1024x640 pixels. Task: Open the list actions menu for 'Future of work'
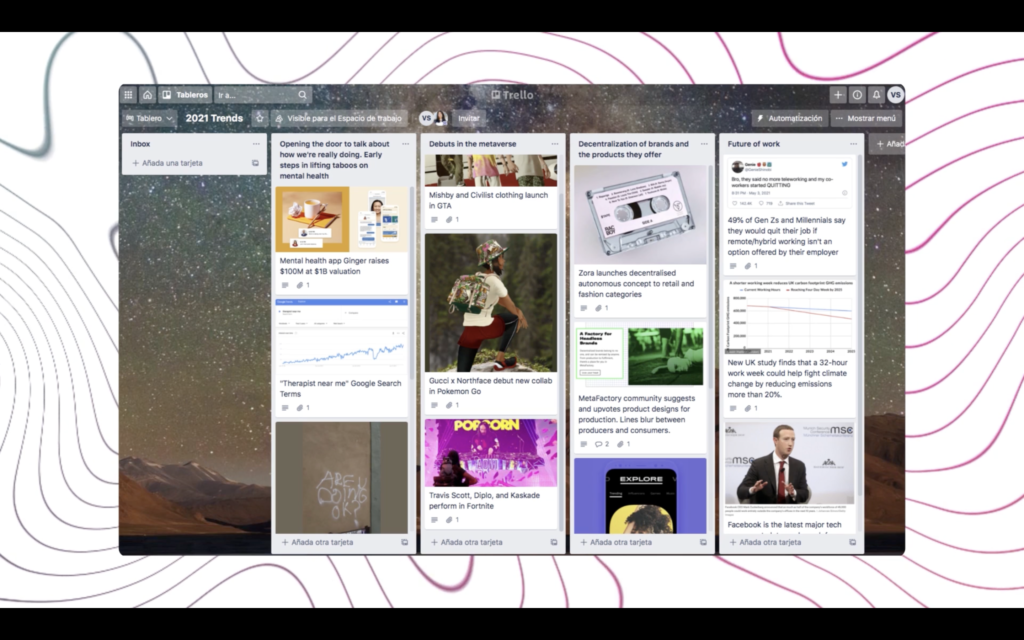point(852,143)
